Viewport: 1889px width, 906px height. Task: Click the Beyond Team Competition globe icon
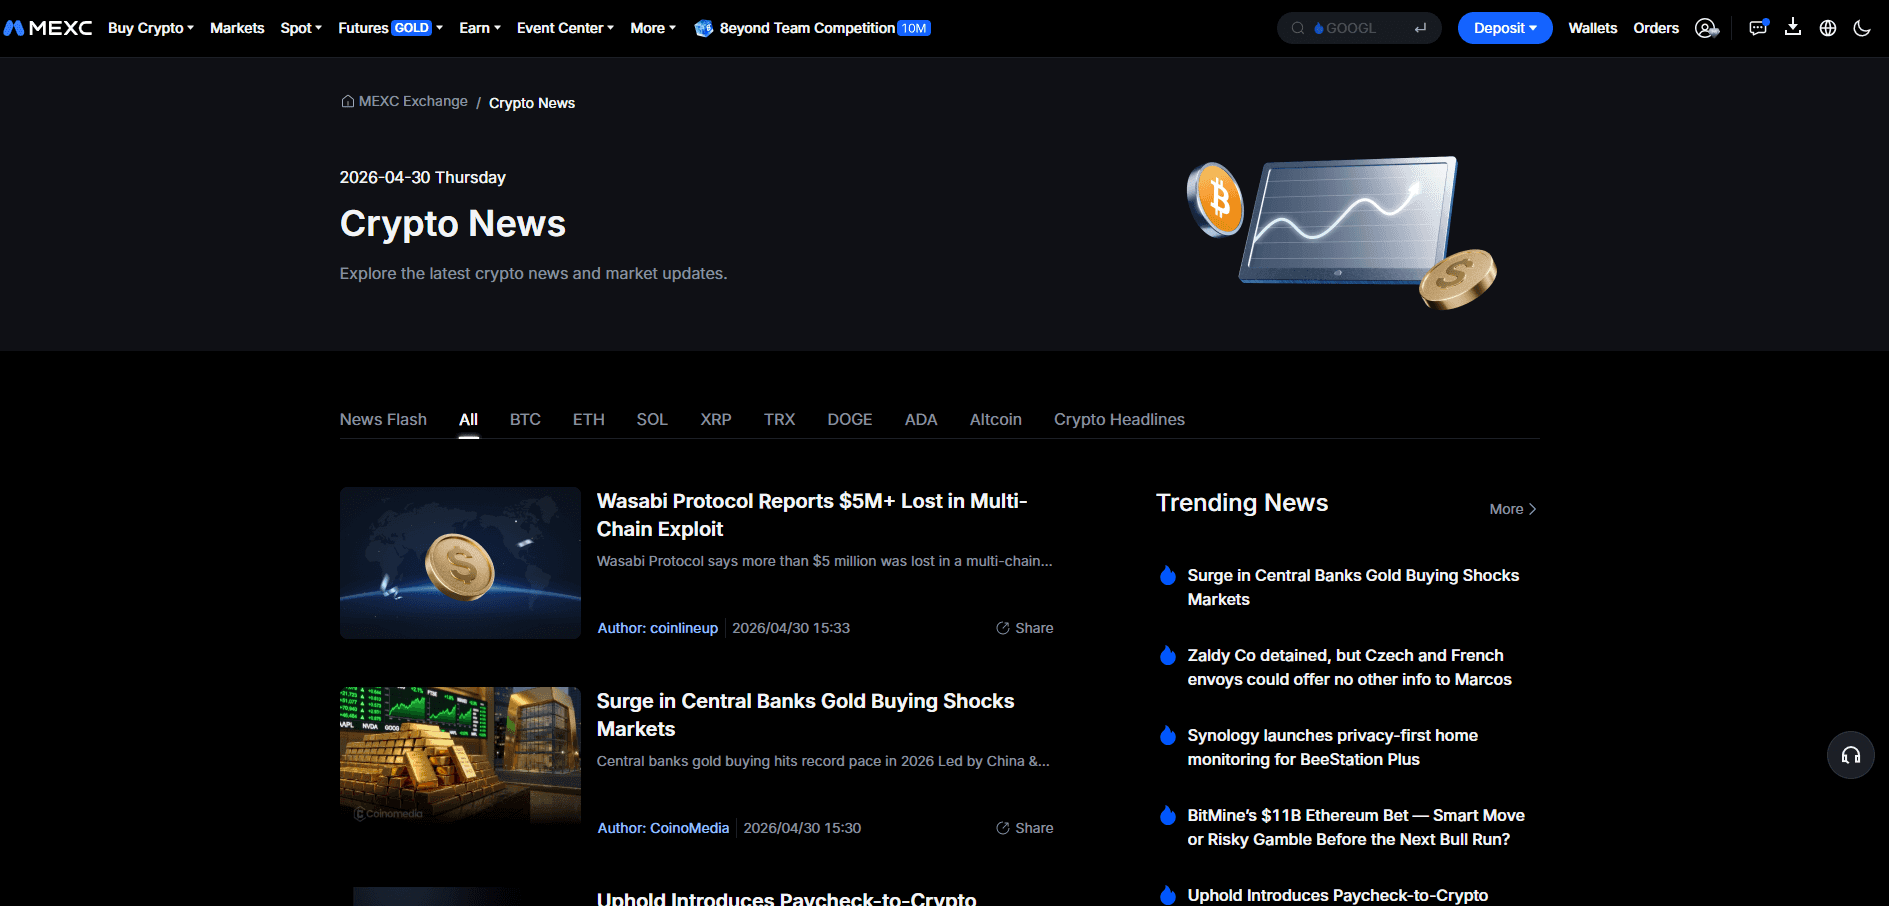click(x=704, y=28)
